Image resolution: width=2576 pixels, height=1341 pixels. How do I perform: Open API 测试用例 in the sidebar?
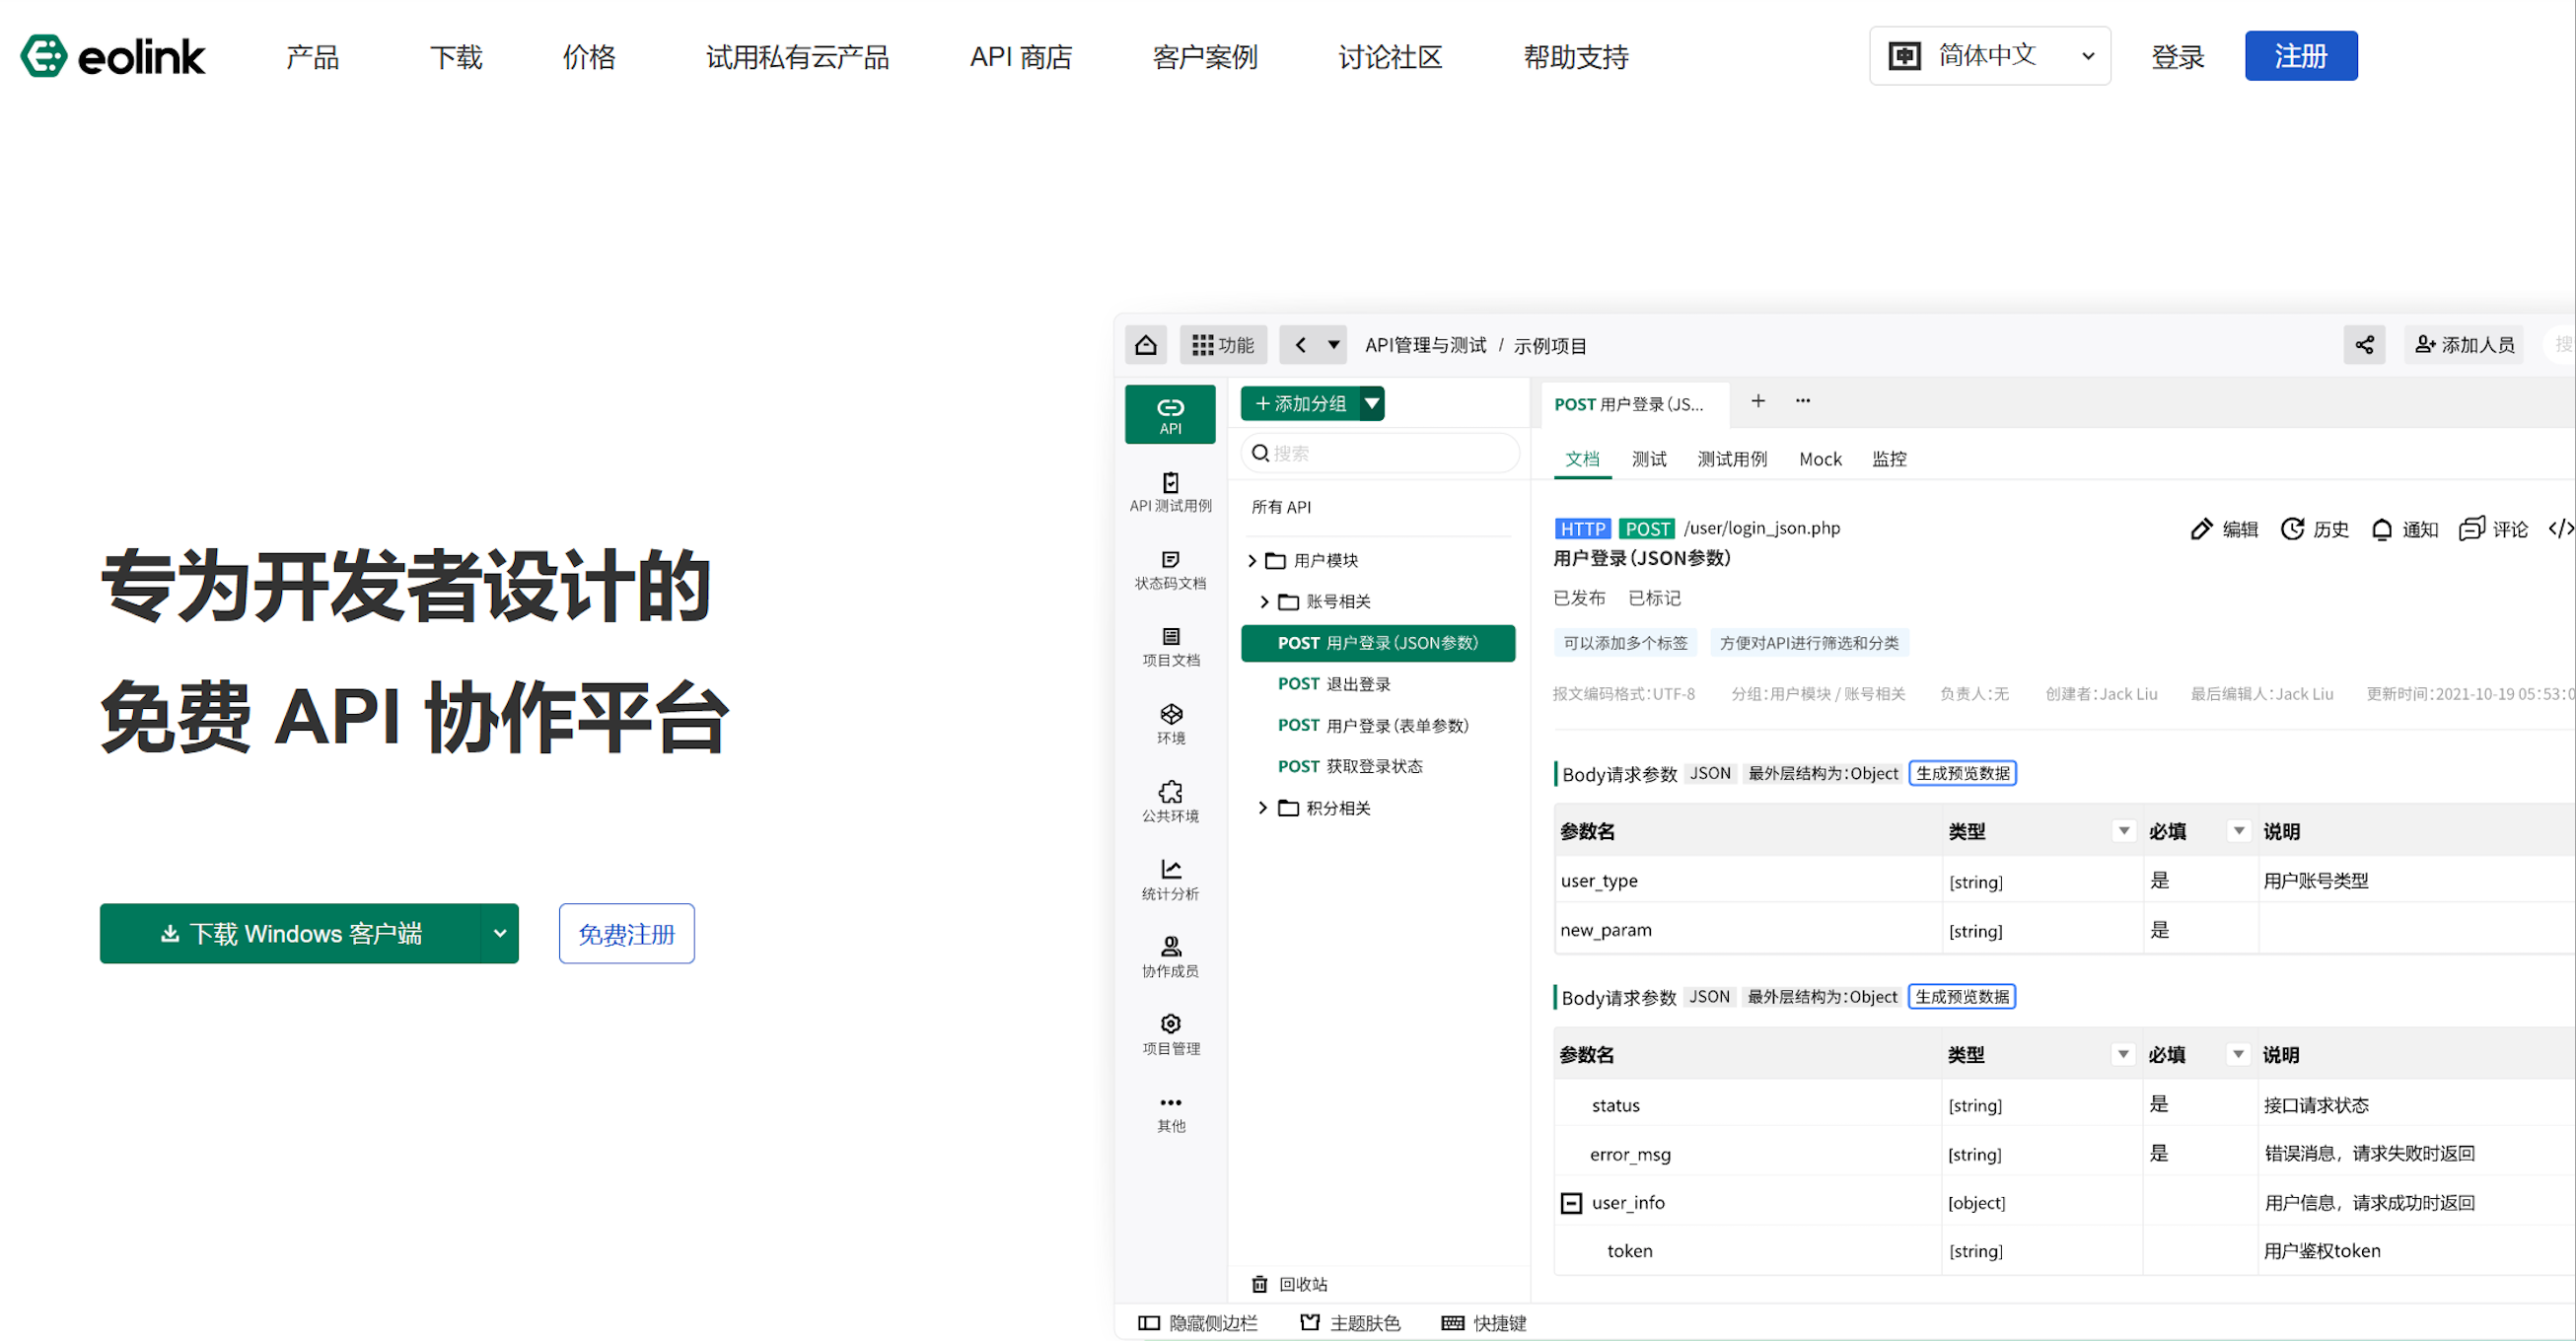click(x=1170, y=493)
